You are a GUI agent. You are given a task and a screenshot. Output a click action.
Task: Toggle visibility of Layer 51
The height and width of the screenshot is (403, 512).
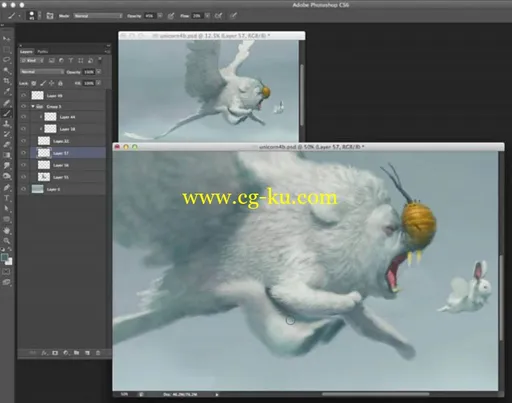point(23,177)
